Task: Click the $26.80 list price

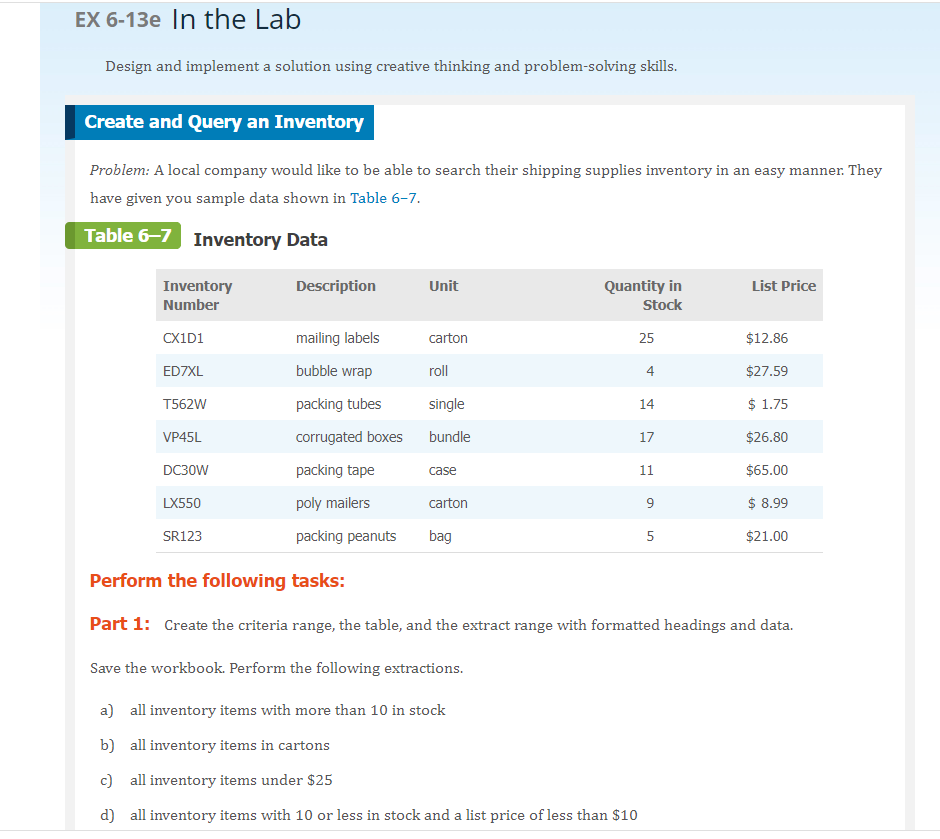Action: (767, 437)
